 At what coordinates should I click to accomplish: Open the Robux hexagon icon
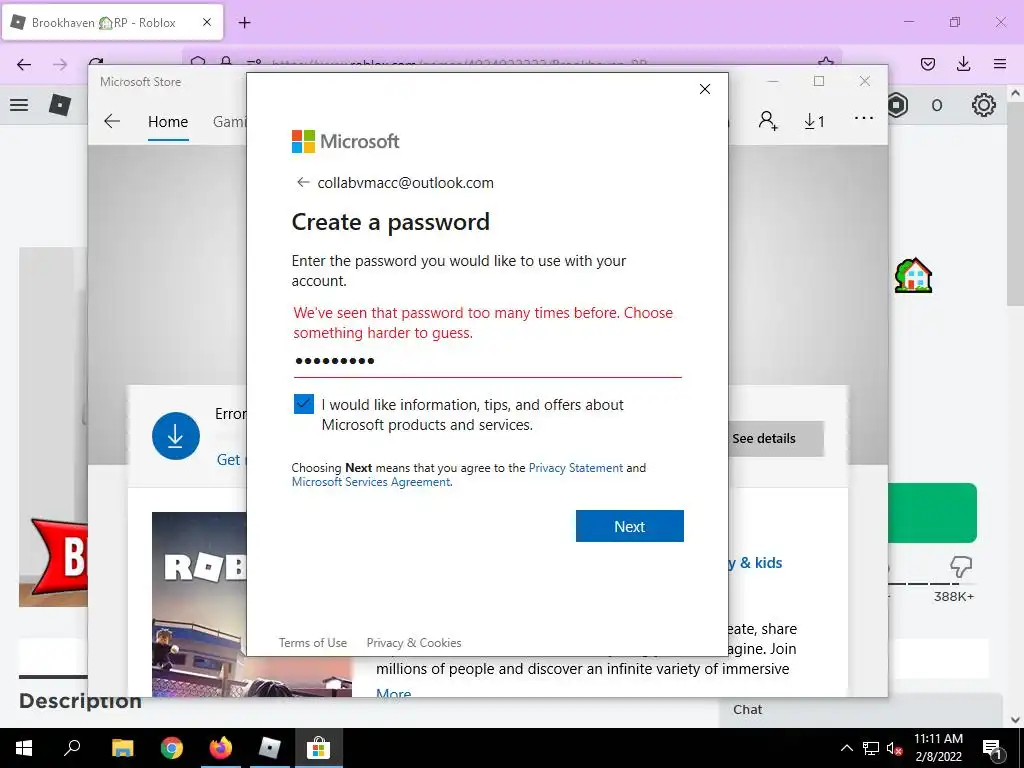tap(899, 105)
